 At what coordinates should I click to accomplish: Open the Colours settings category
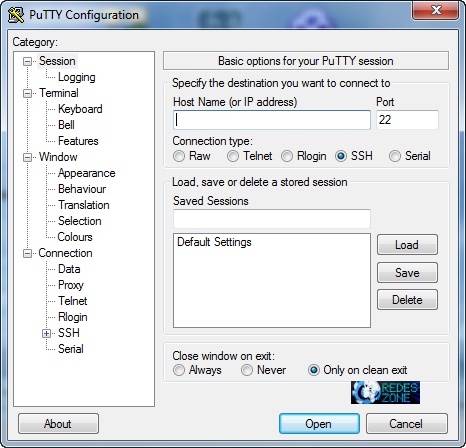pos(75,237)
